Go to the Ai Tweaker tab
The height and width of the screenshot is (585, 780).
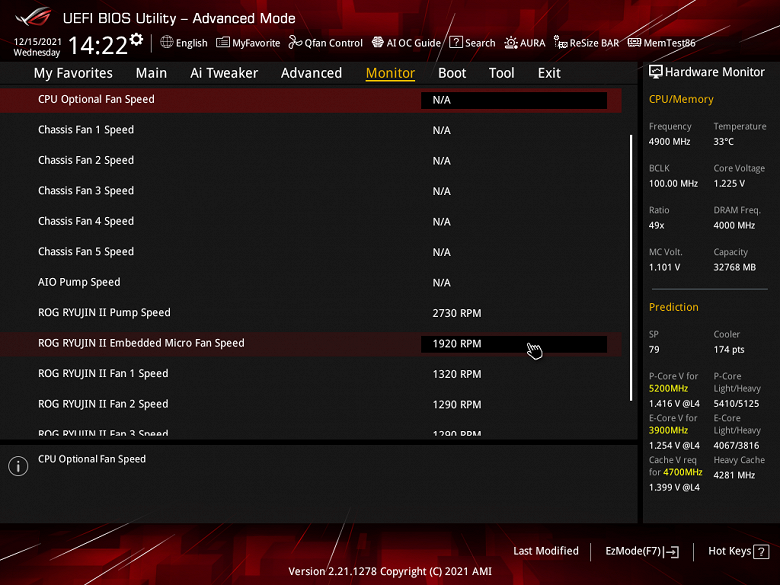click(x=224, y=73)
